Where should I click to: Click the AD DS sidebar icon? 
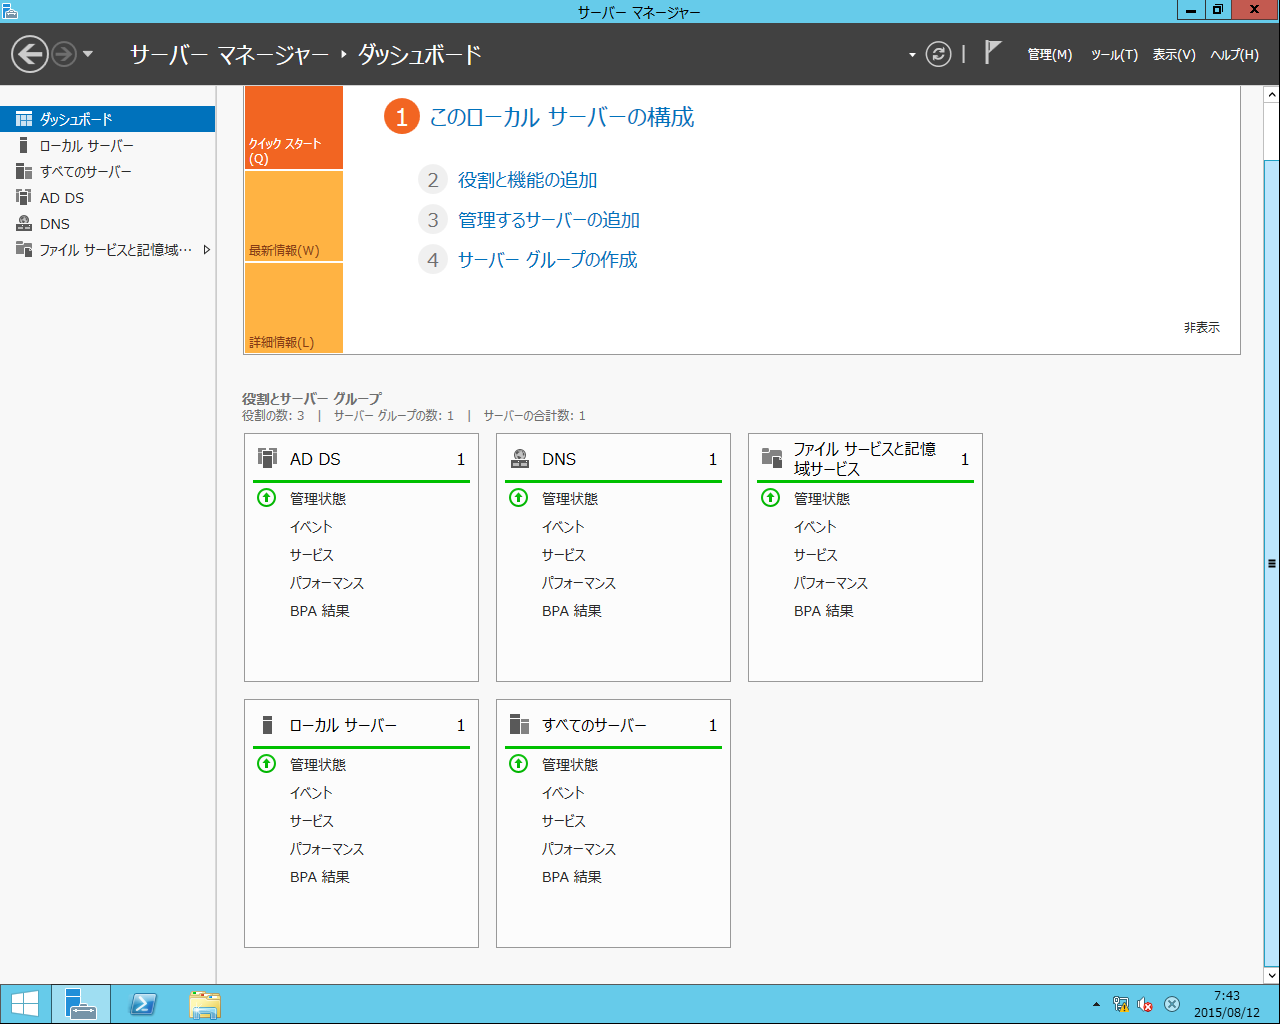(24, 197)
